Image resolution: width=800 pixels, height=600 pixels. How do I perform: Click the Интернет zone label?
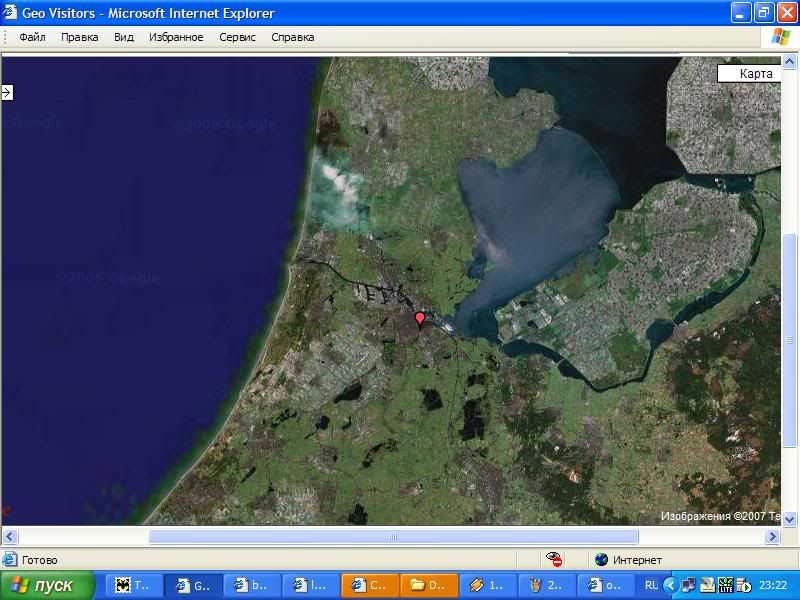(x=637, y=560)
